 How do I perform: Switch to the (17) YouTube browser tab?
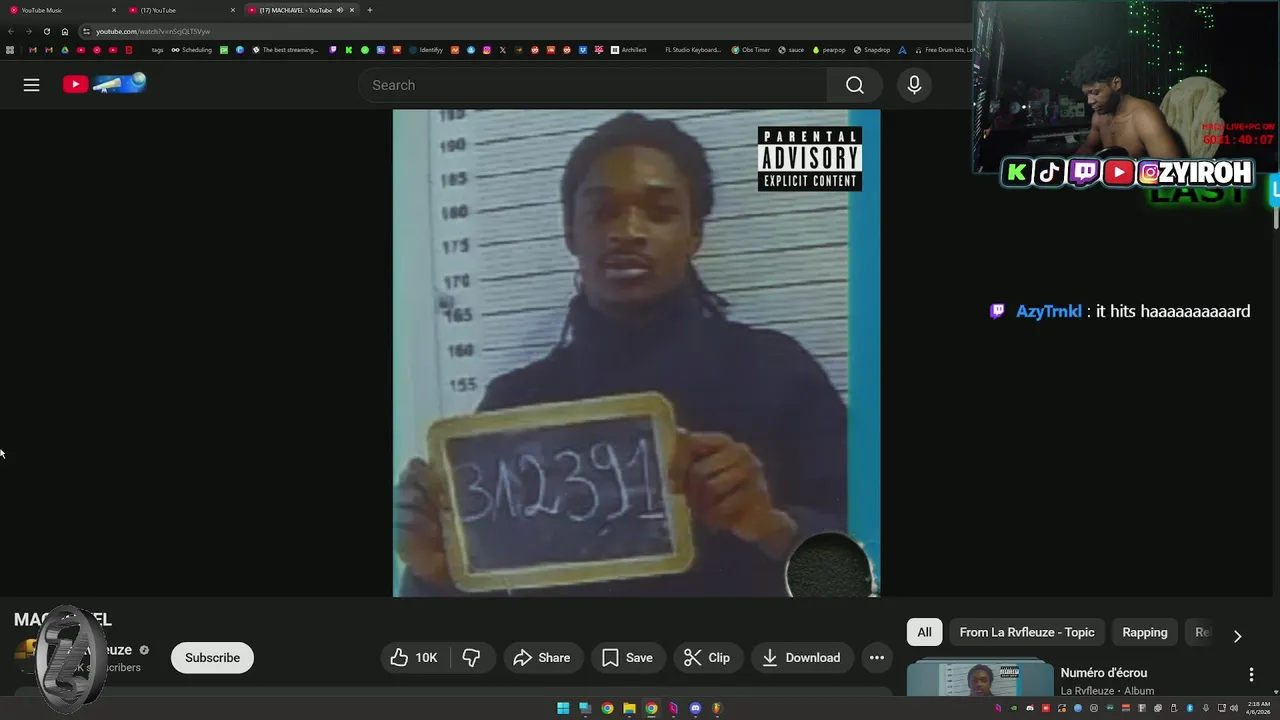click(180, 10)
